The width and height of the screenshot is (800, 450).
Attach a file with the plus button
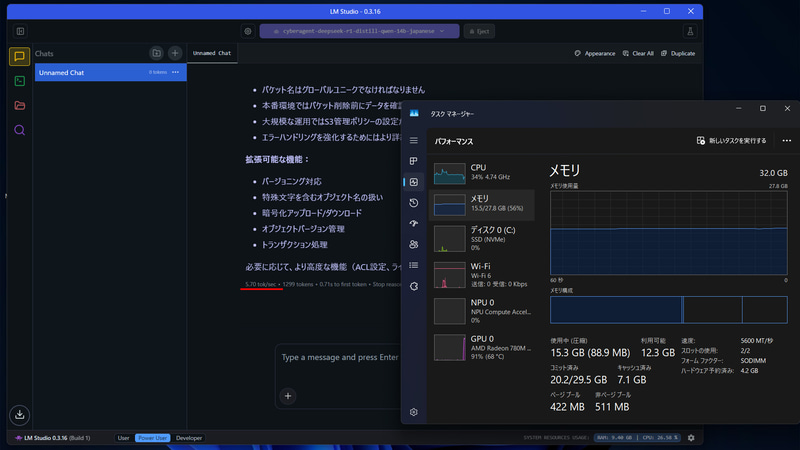pos(288,396)
